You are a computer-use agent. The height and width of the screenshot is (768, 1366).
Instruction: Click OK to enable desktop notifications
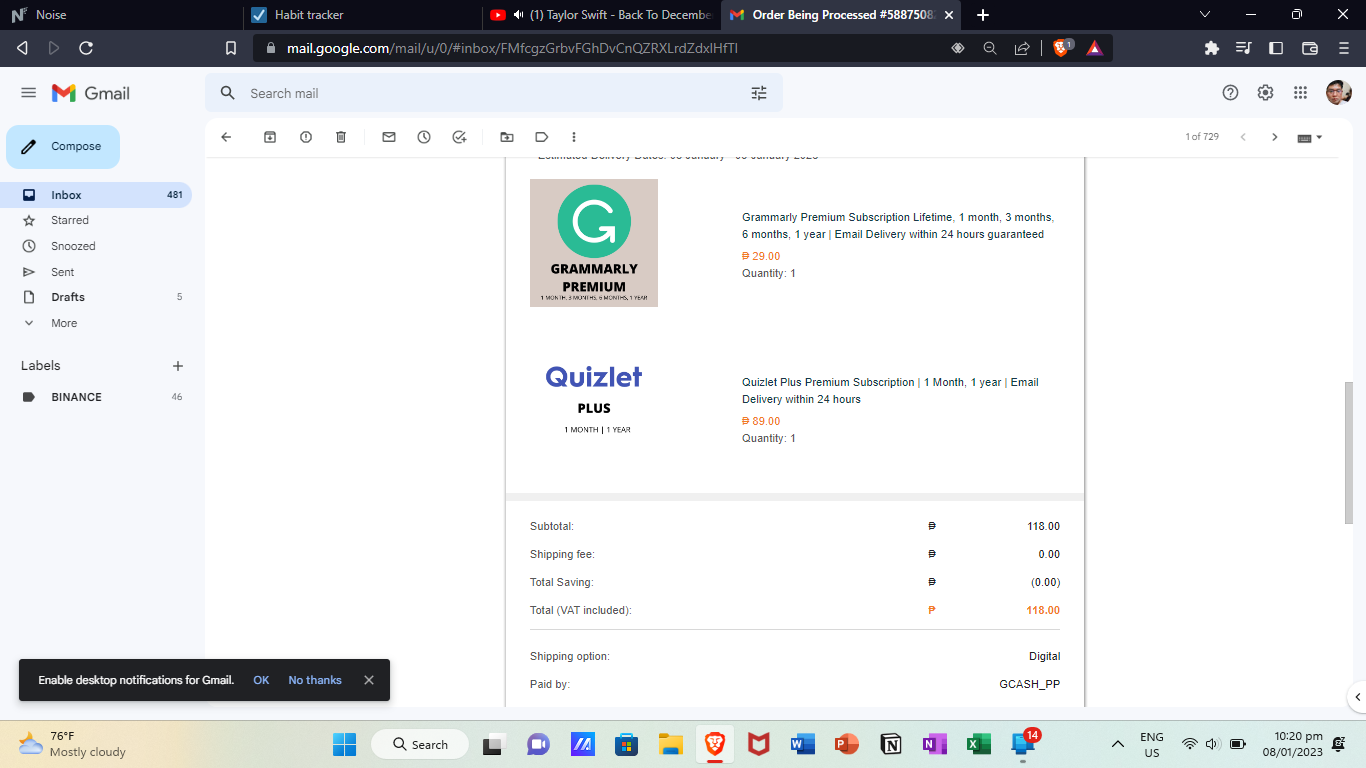pos(261,680)
